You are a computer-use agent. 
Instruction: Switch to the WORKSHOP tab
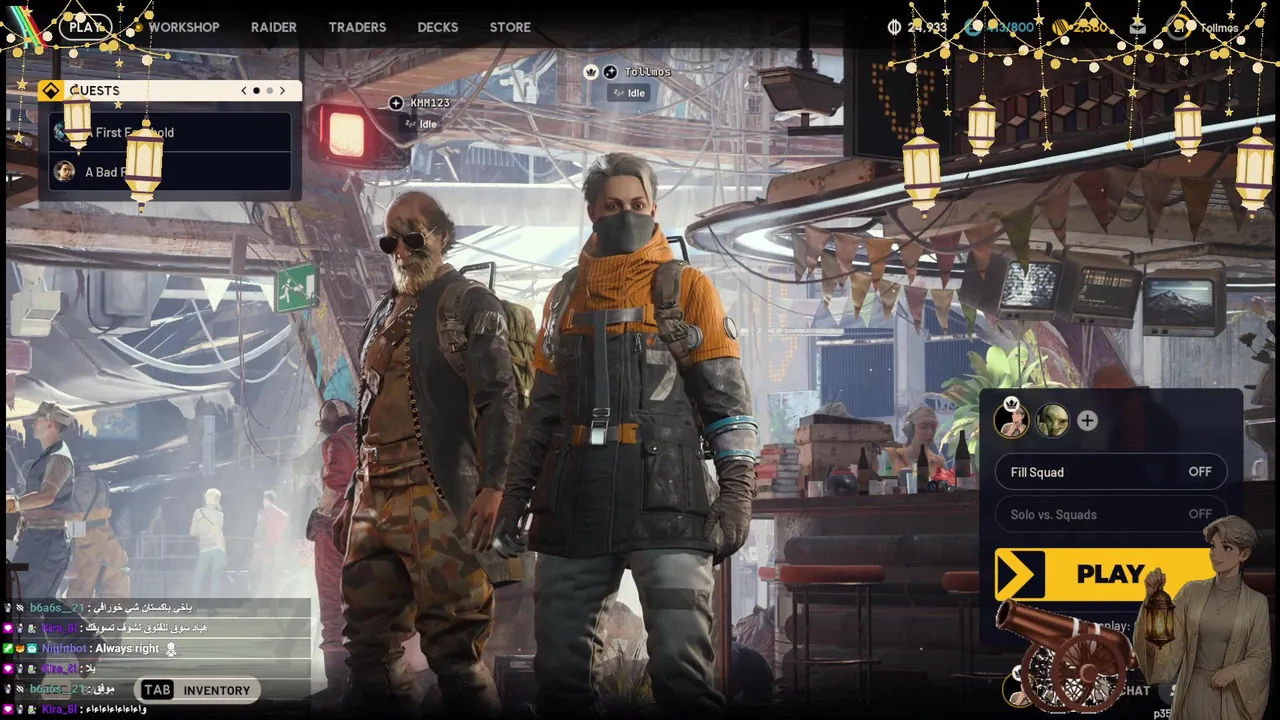pos(184,27)
